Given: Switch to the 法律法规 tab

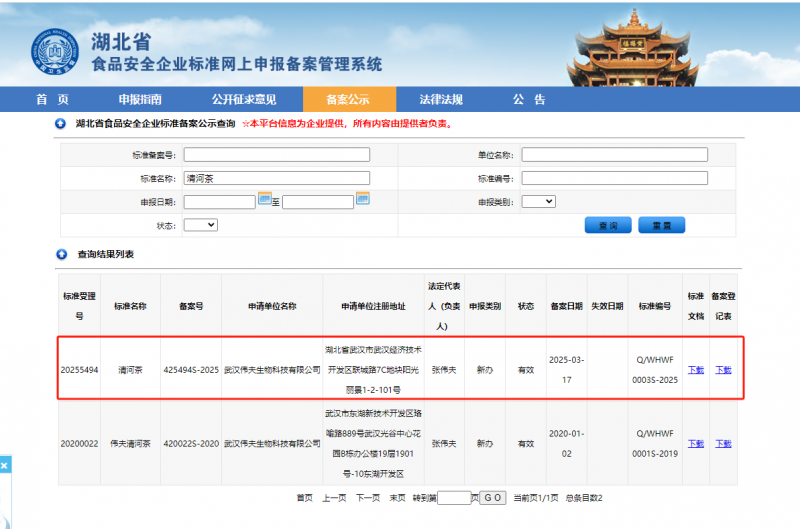Looking at the screenshot, I should [x=440, y=99].
